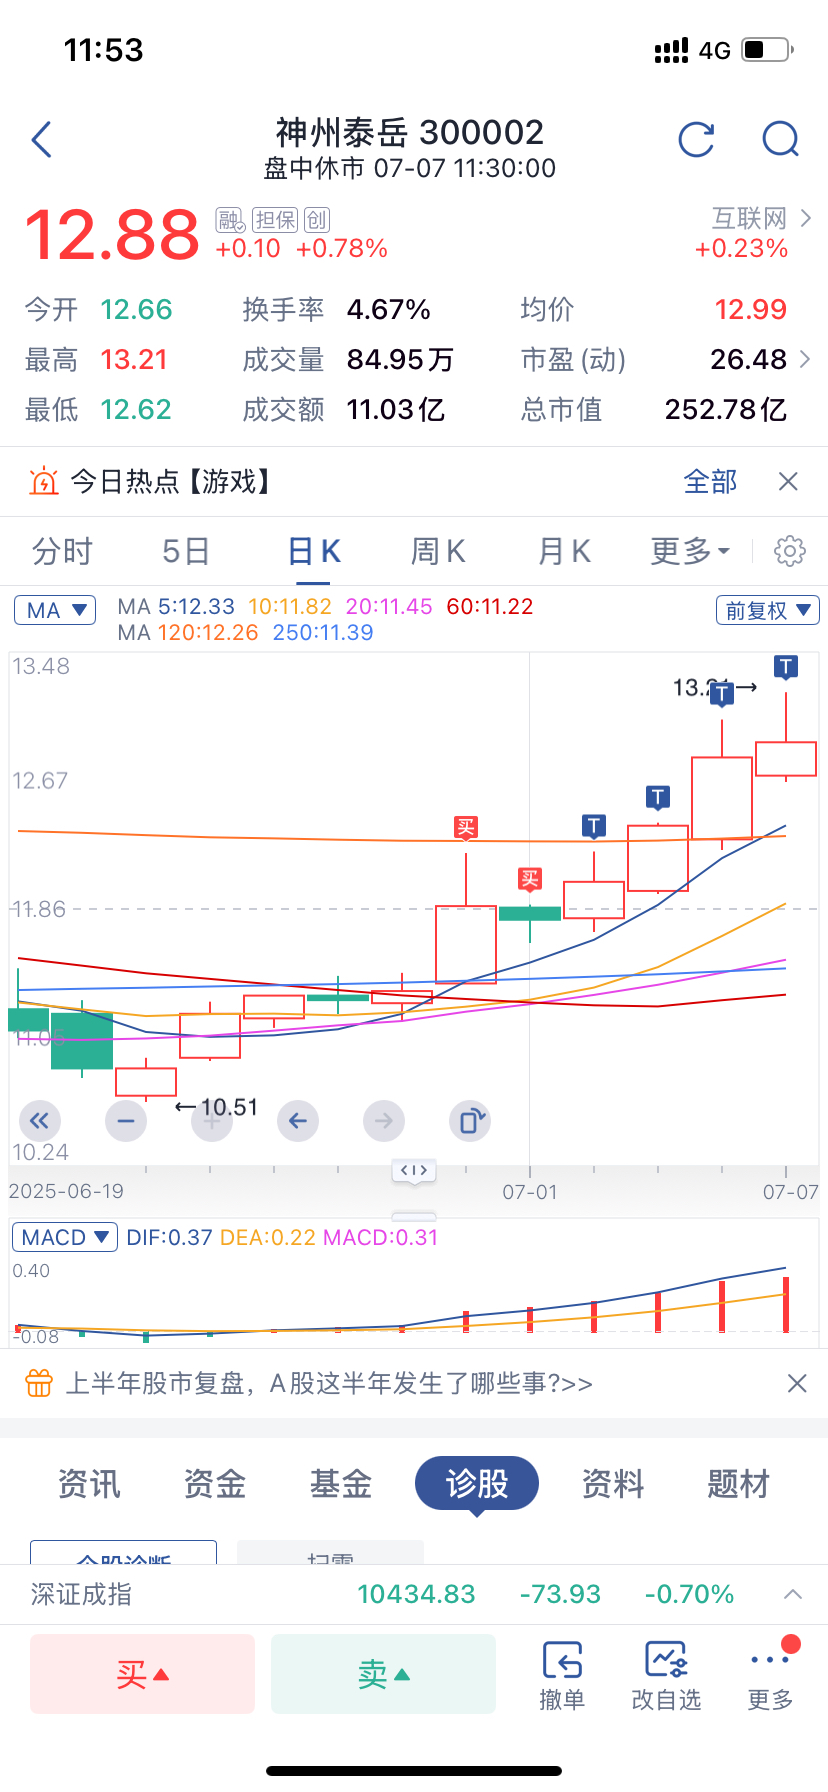Jump to earliest candles double-arrow button
The width and height of the screenshot is (828, 1792).
coord(39,1121)
